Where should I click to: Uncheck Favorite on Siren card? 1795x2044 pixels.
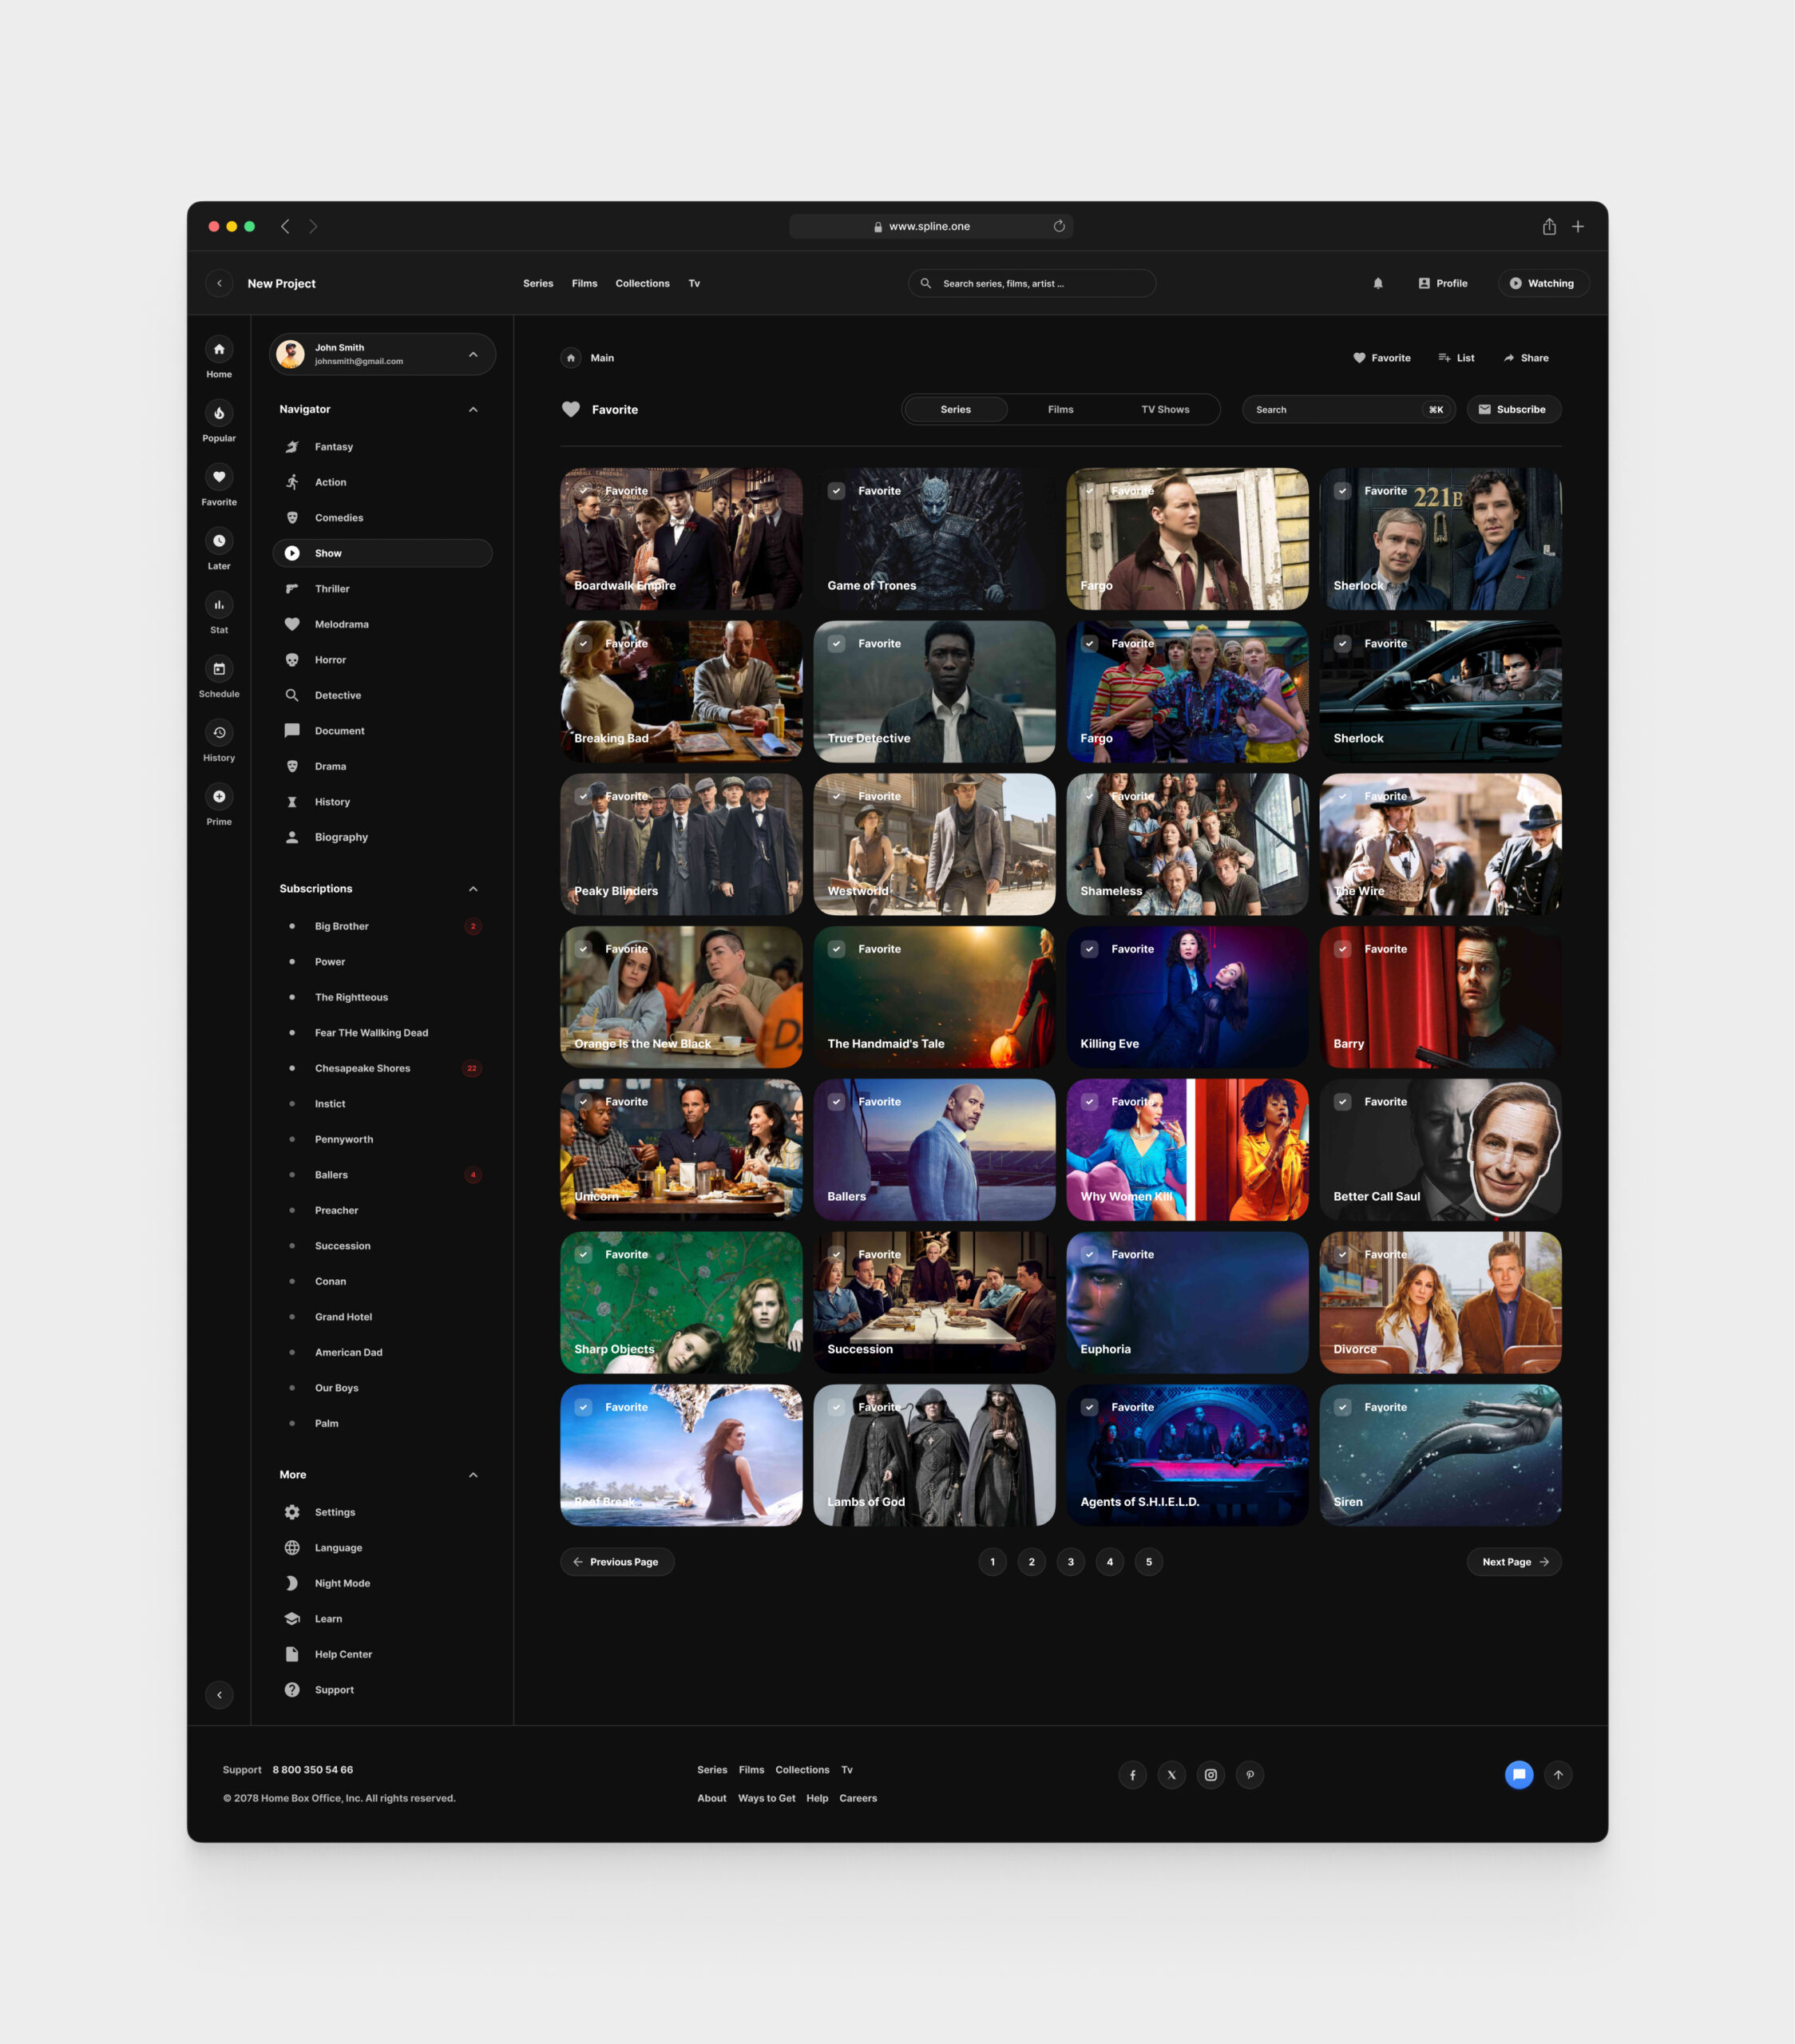click(x=1343, y=1407)
